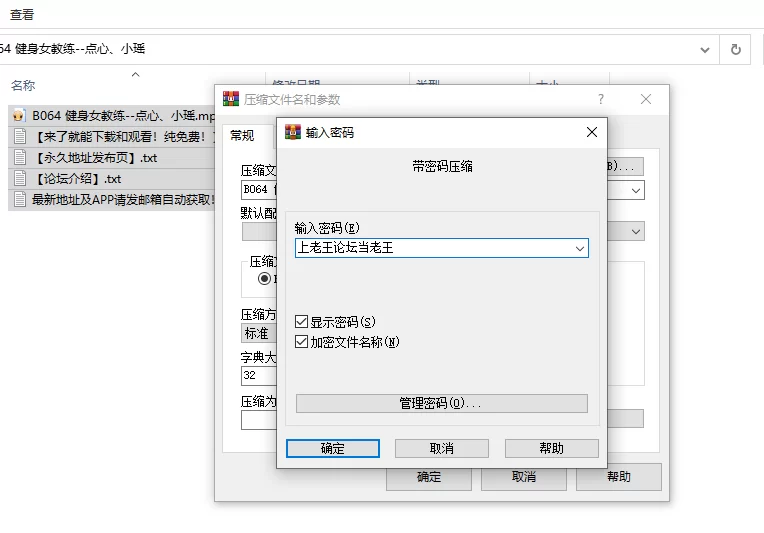Confirm password with 确定 in 输入密码 dialog
Image resolution: width=764 pixels, height=533 pixels.
332,448
